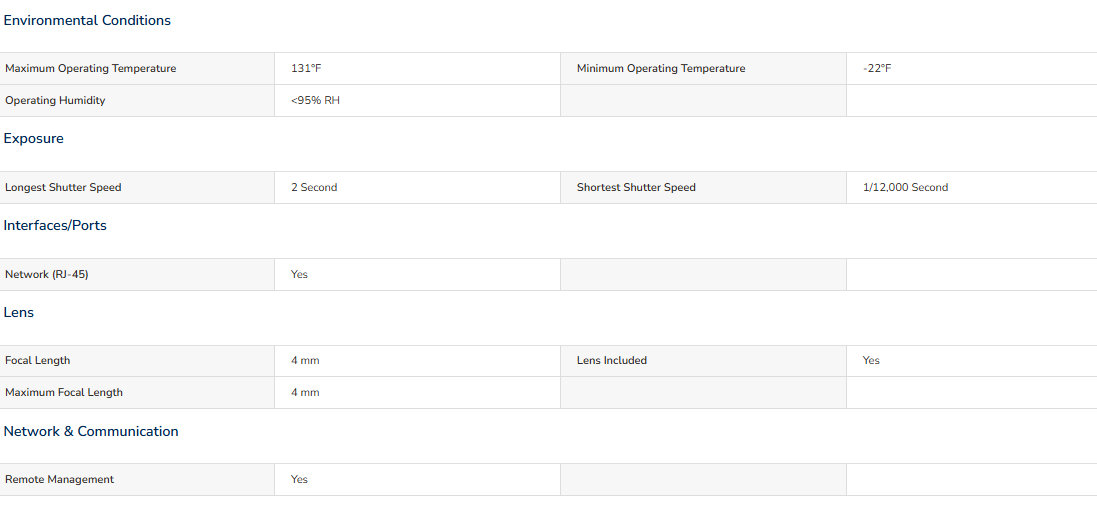Image resolution: width=1097 pixels, height=506 pixels.
Task: Click the Focal Length 4 mm value
Action: point(306,360)
